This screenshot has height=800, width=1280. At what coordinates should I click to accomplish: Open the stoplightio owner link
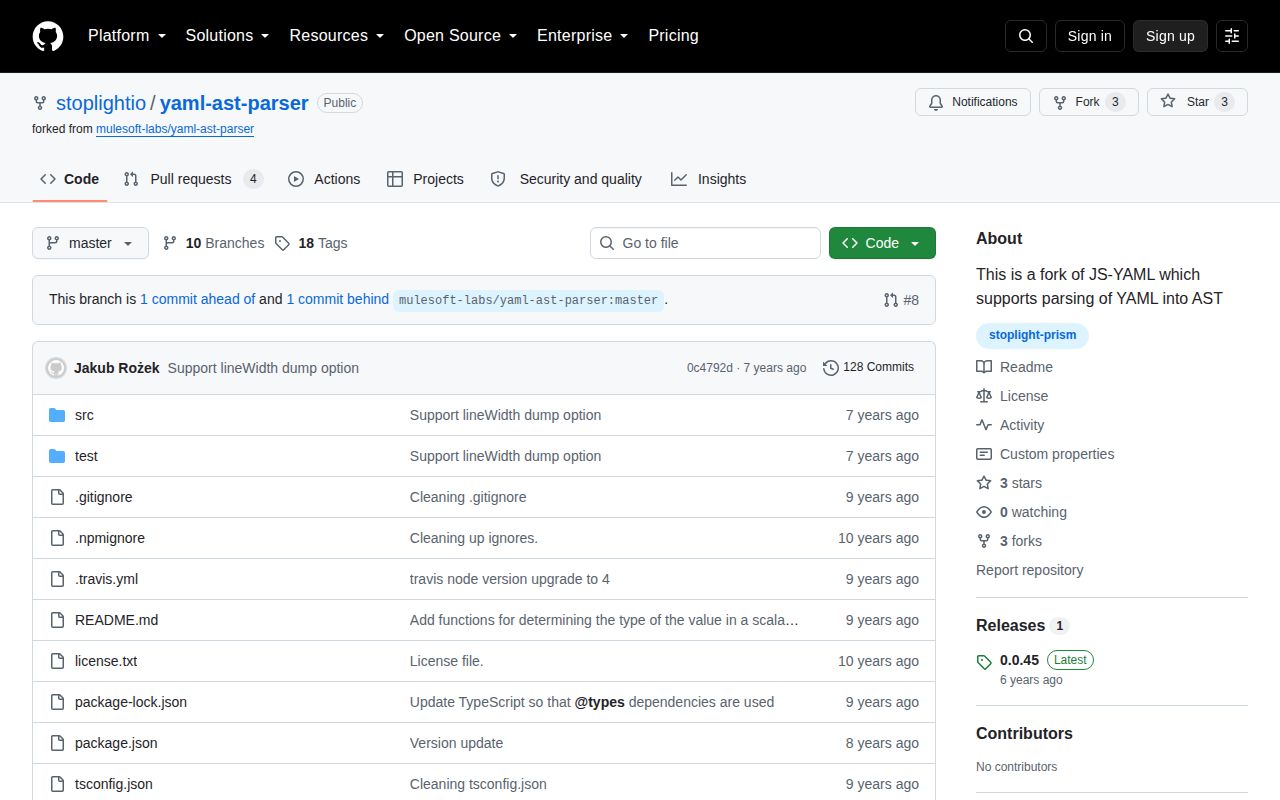point(101,103)
